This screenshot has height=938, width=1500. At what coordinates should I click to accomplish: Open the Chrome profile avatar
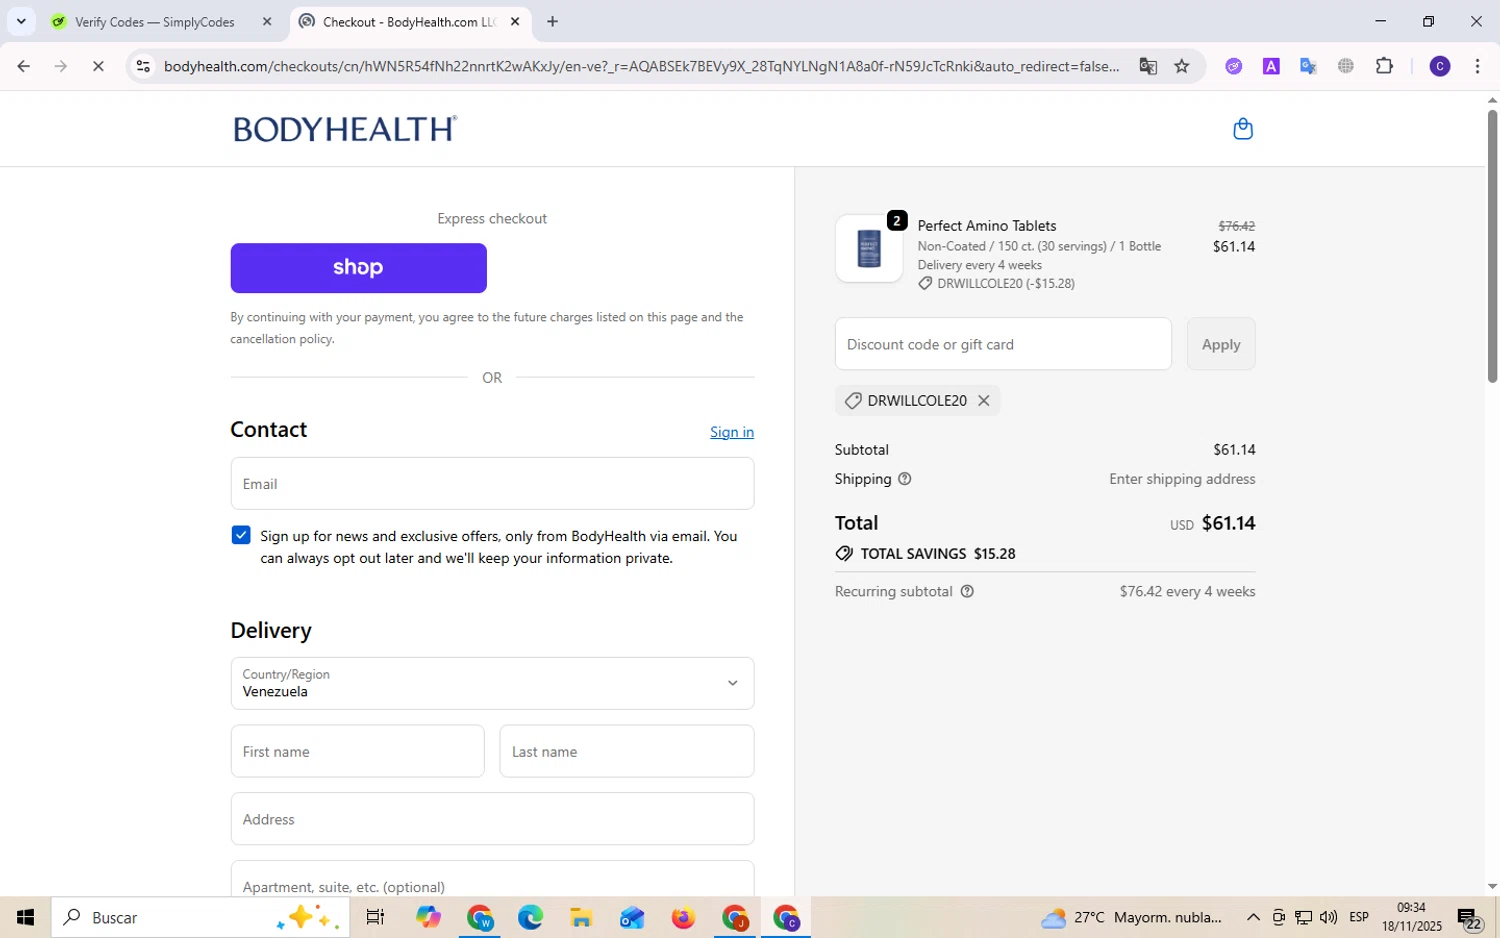point(1440,66)
